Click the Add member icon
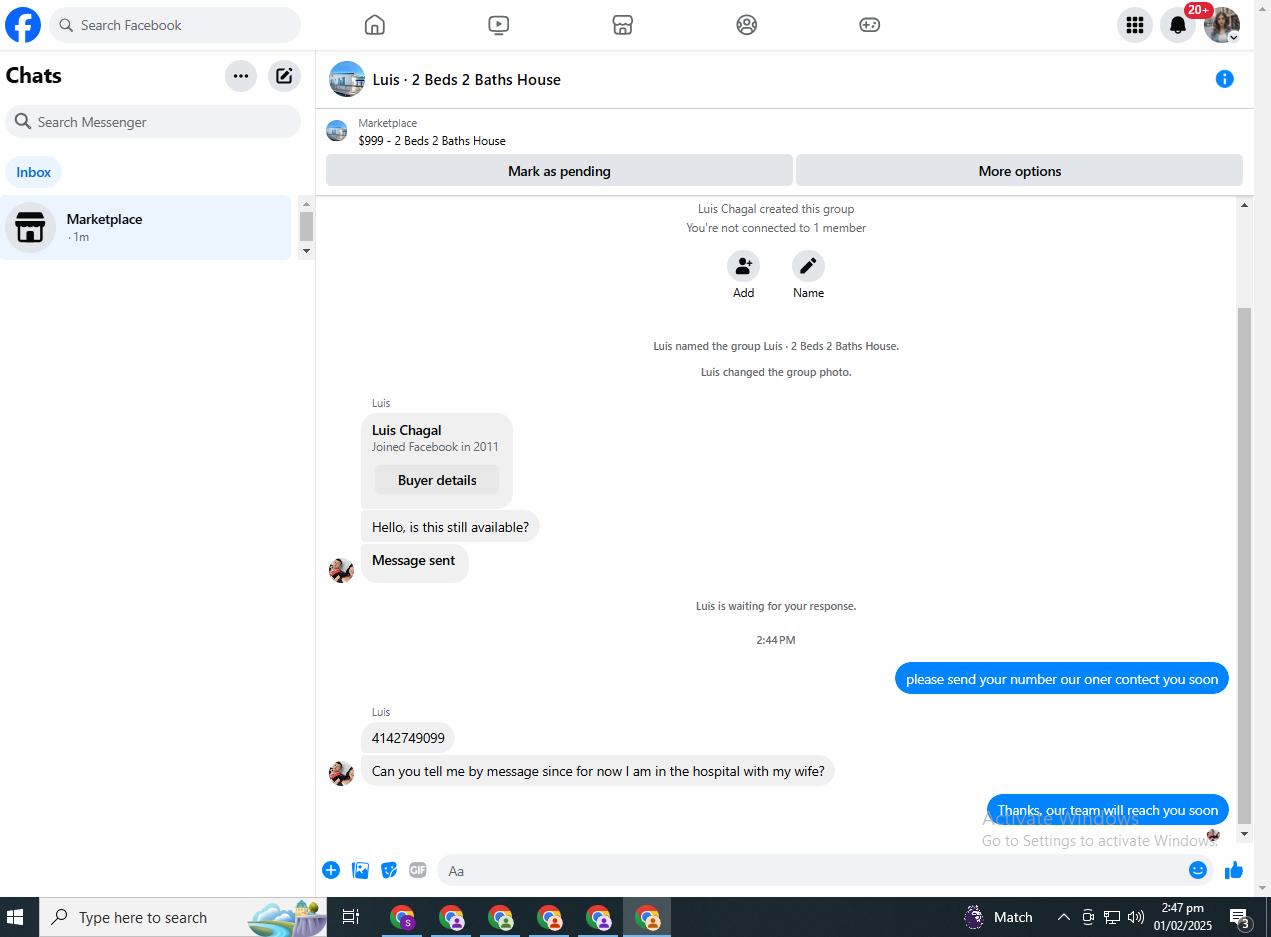This screenshot has width=1271, height=937. click(743, 266)
